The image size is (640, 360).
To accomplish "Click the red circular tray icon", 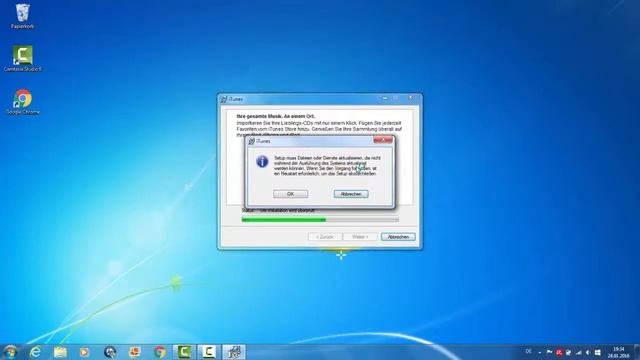I will click(559, 352).
